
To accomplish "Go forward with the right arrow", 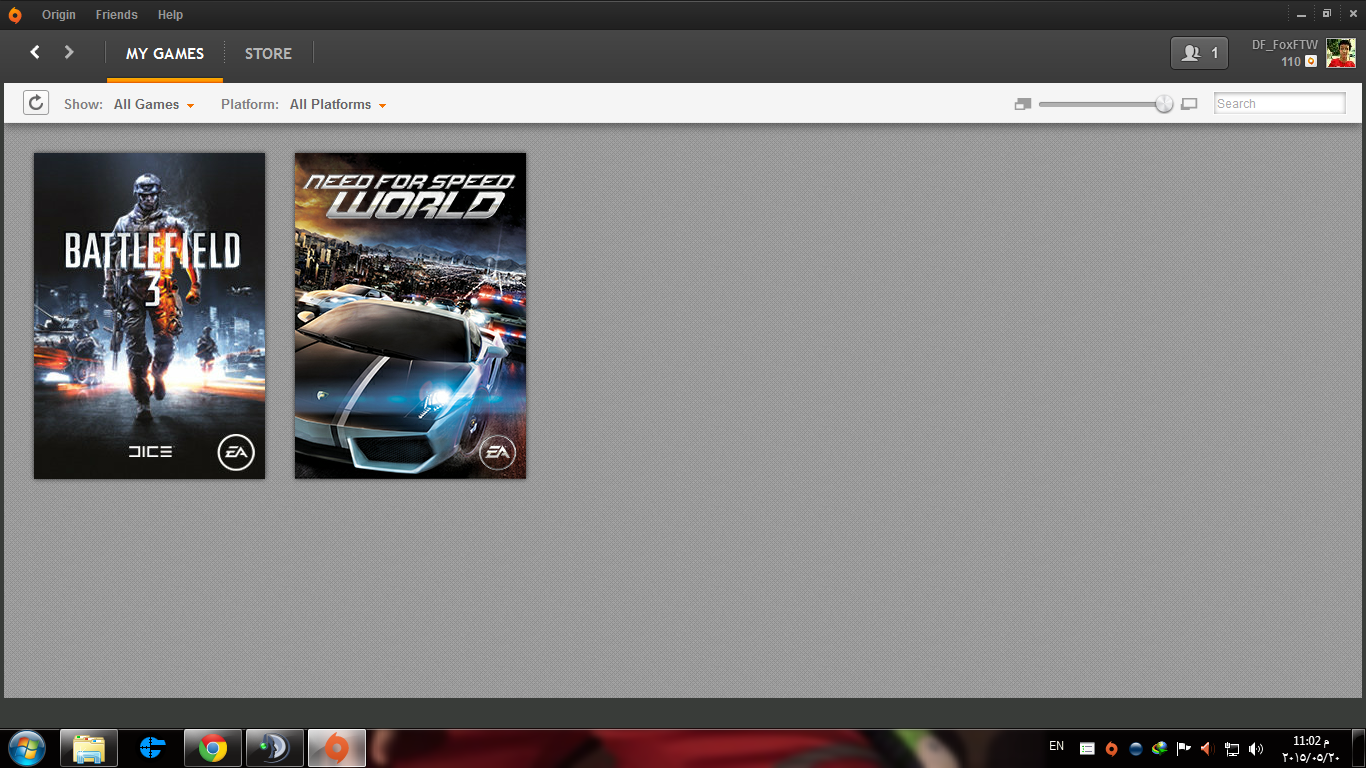I will [x=69, y=52].
